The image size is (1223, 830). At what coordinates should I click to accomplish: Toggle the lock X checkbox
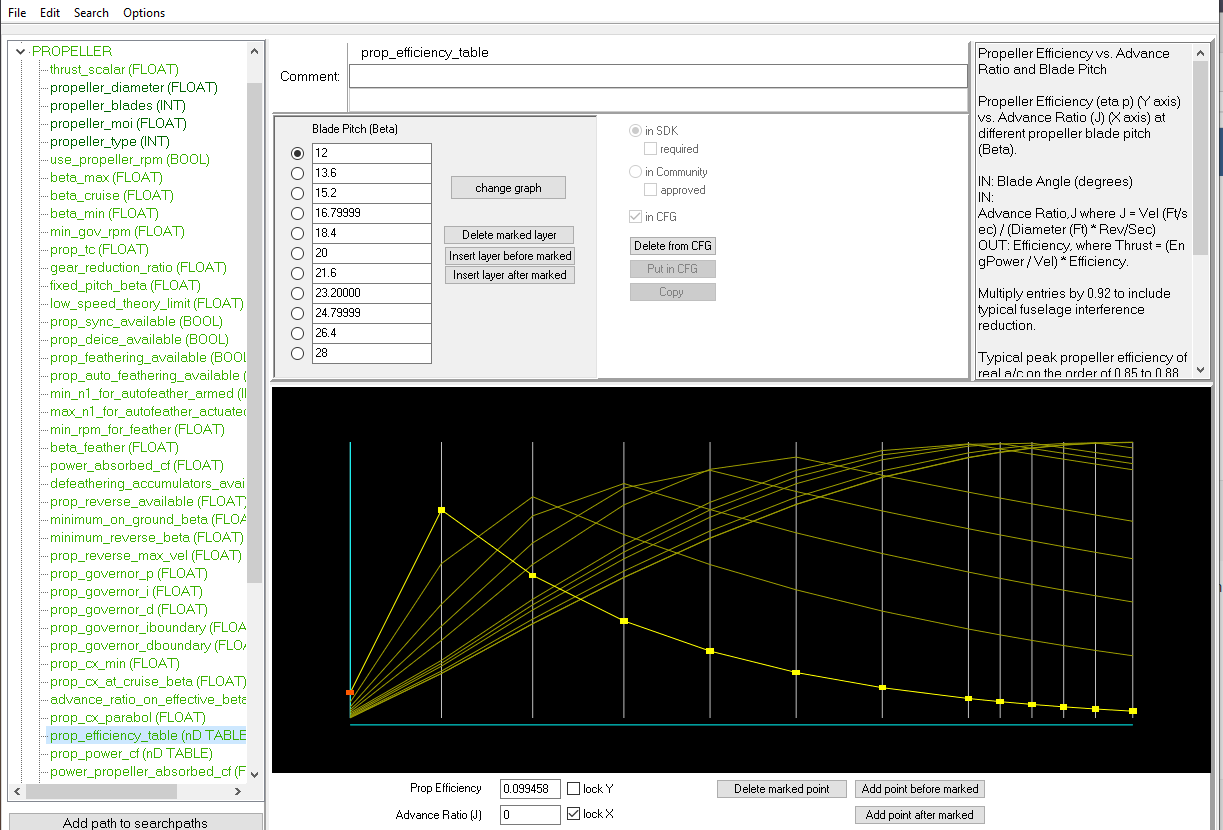574,814
